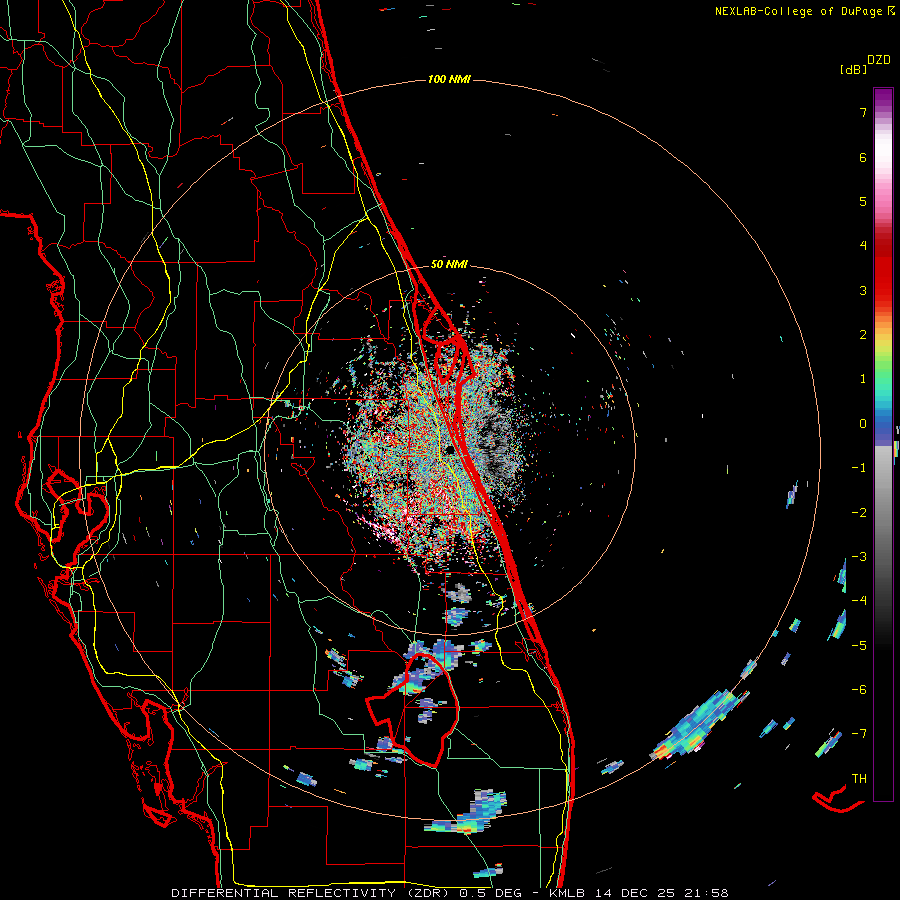This screenshot has height=900, width=900.
Task: Click the 5 value on the color scale
Action: click(x=863, y=201)
